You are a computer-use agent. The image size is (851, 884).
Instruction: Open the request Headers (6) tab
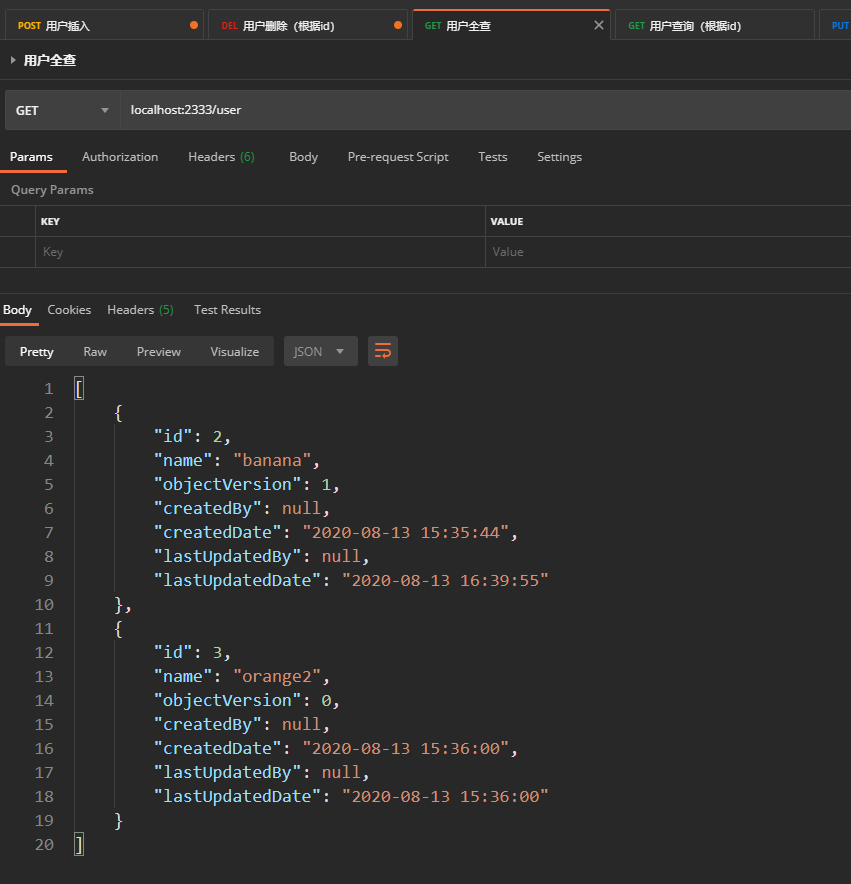pyautogui.click(x=221, y=157)
